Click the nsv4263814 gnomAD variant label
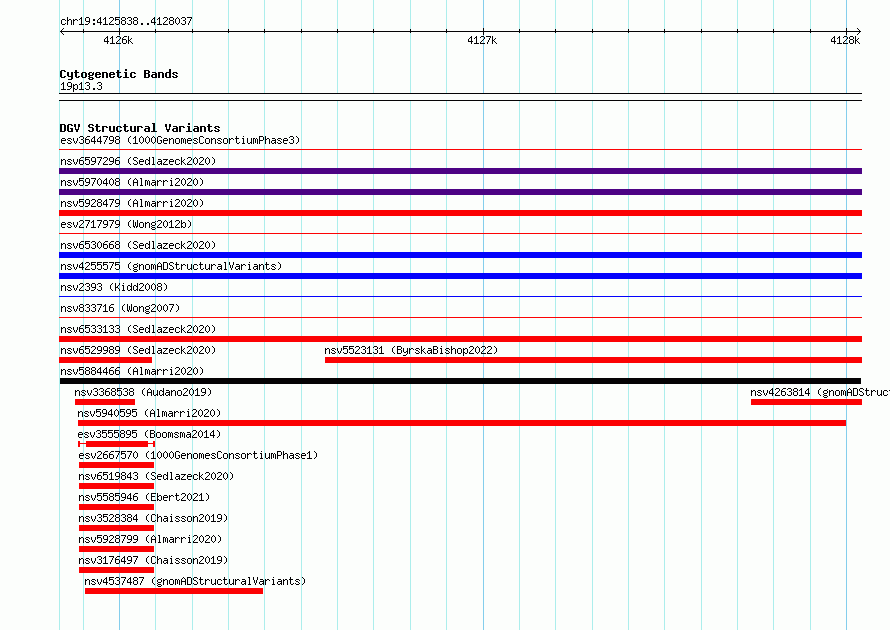Viewport: 890px width, 630px height. (x=820, y=392)
